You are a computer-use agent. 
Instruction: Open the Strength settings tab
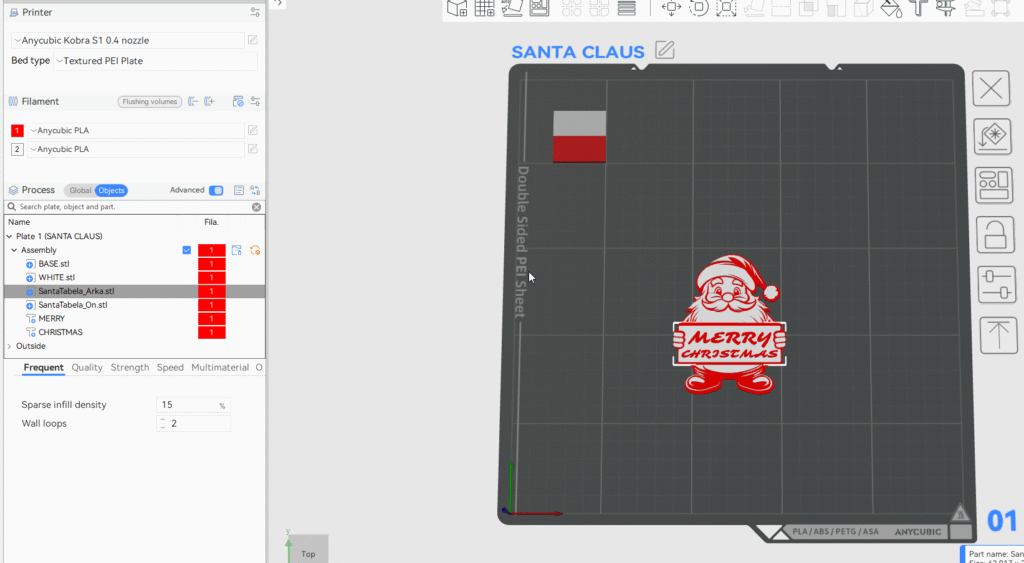tap(130, 368)
